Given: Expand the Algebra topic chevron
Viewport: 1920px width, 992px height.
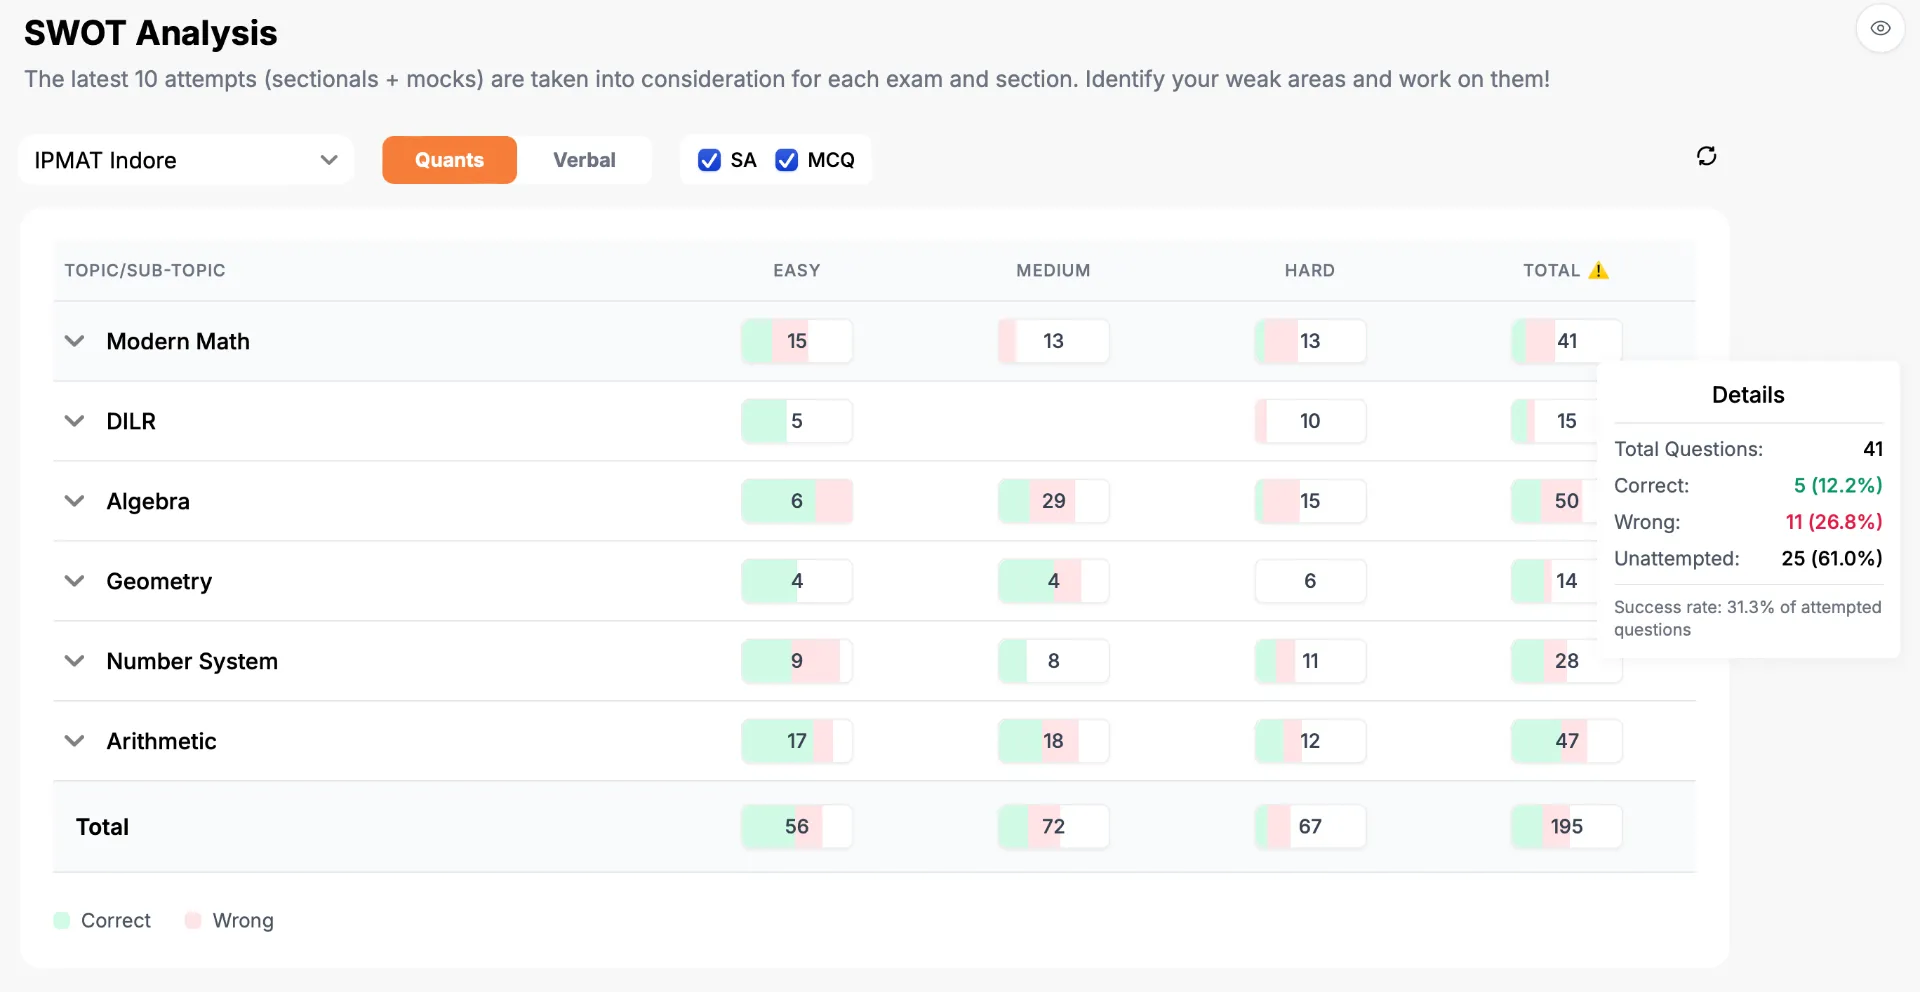Looking at the screenshot, I should pos(74,501).
